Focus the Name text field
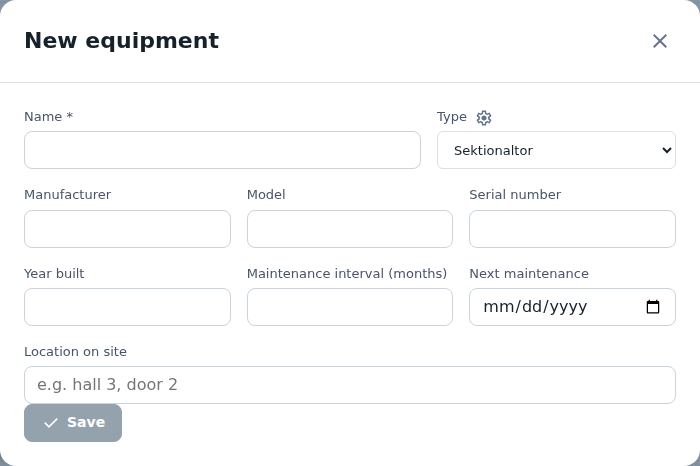Viewport: 700px width, 466px height. click(222, 150)
